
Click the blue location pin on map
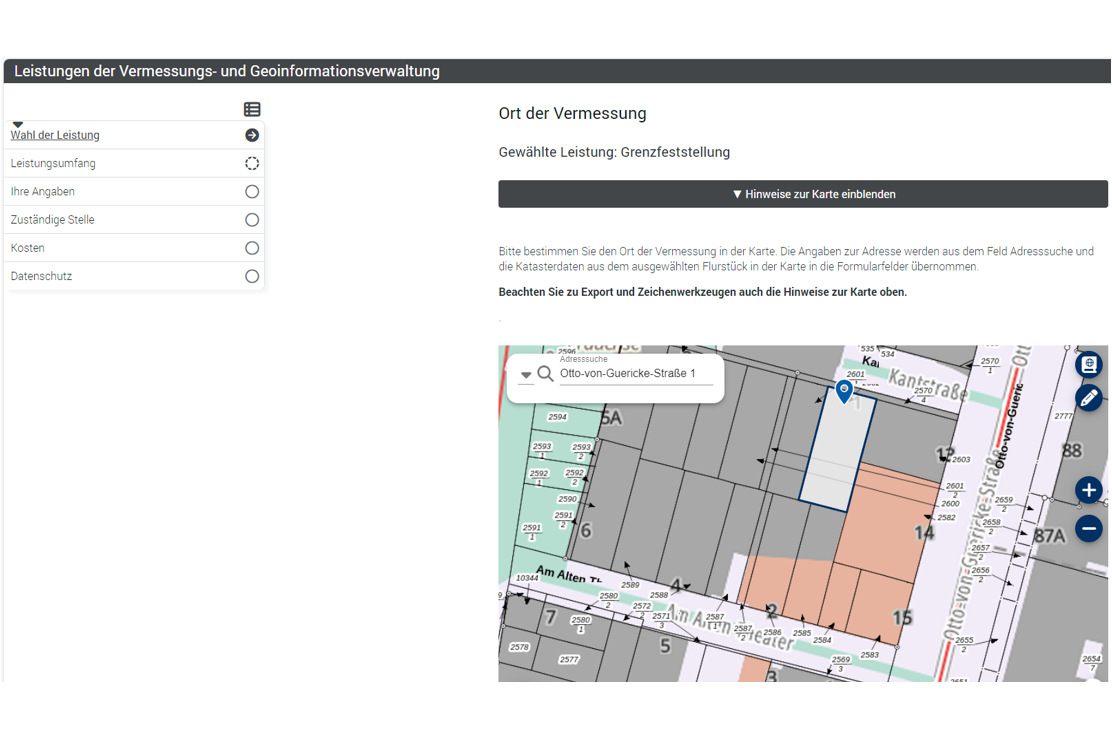click(844, 390)
